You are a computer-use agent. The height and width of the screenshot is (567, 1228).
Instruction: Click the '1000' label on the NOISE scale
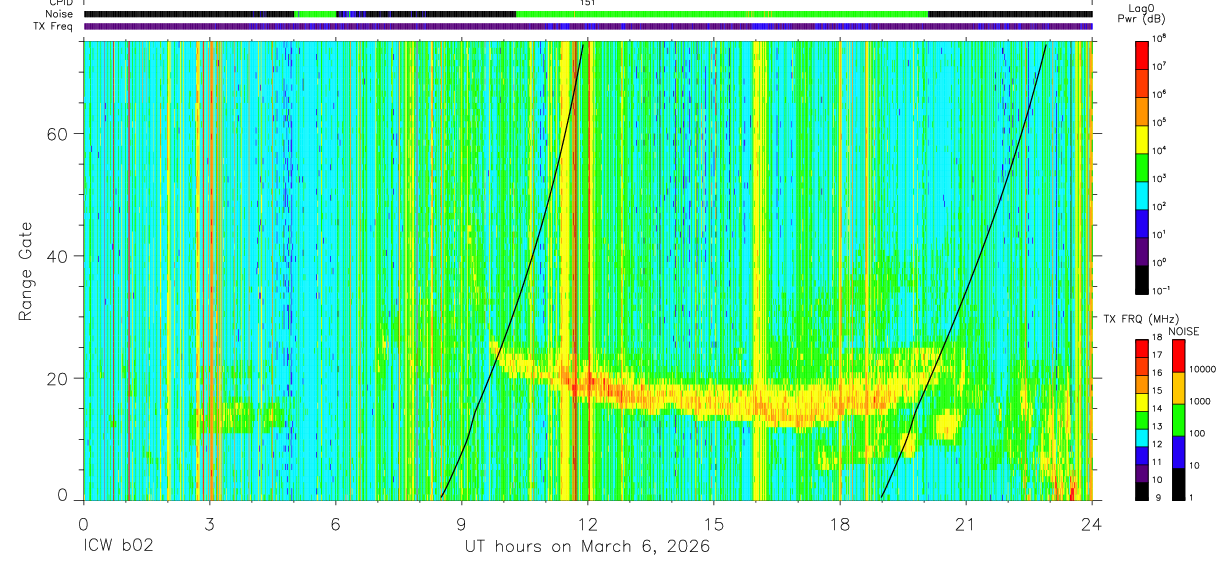1200,401
